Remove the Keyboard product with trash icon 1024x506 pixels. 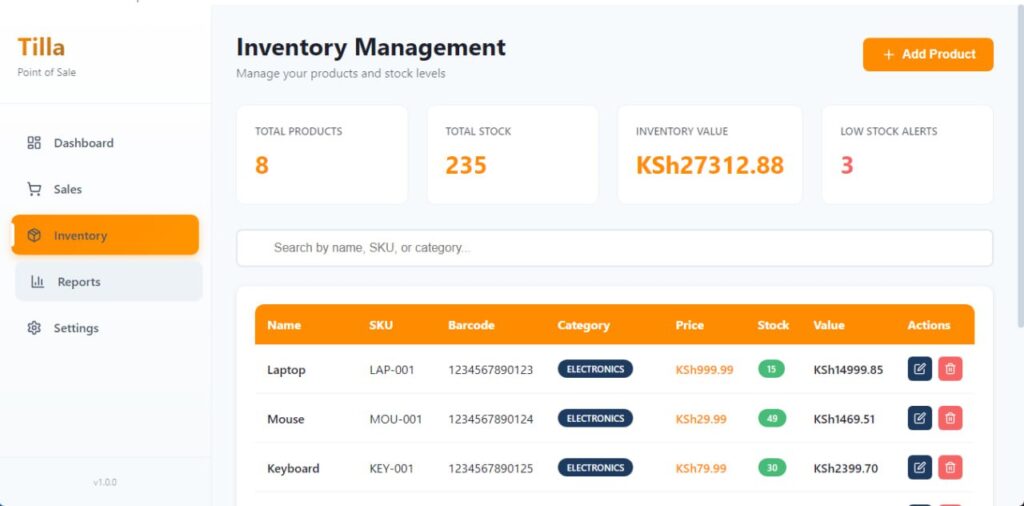(950, 467)
